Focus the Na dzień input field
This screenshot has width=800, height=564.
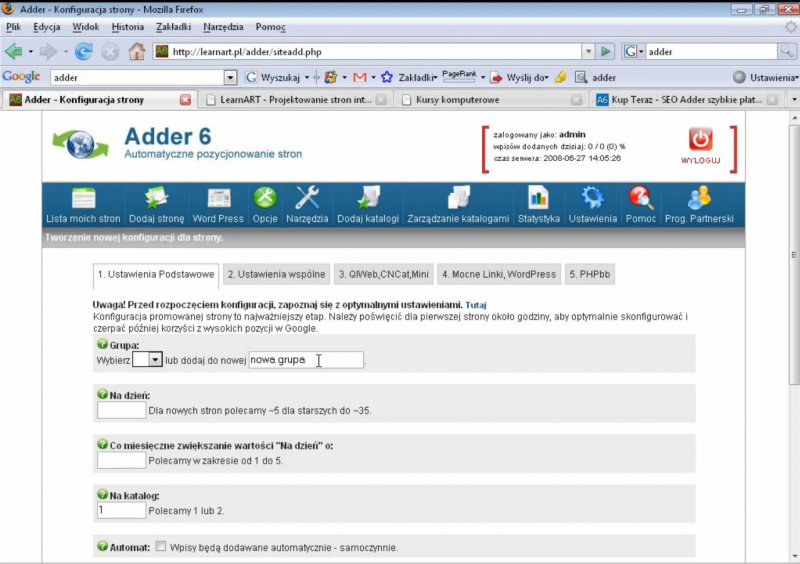click(121, 410)
